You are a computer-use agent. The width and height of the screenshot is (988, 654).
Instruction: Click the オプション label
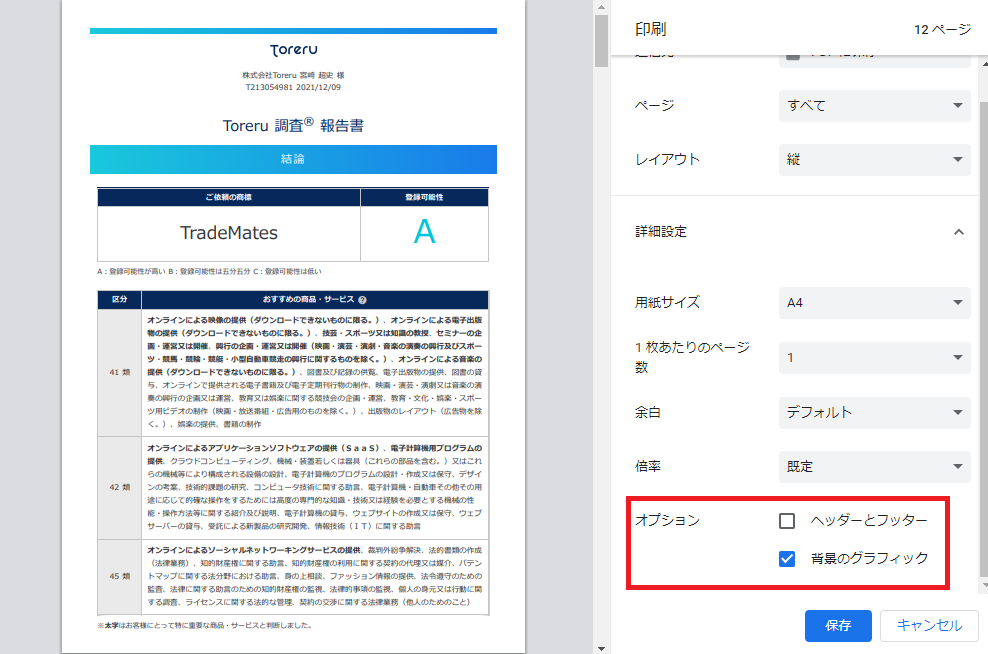pos(667,520)
